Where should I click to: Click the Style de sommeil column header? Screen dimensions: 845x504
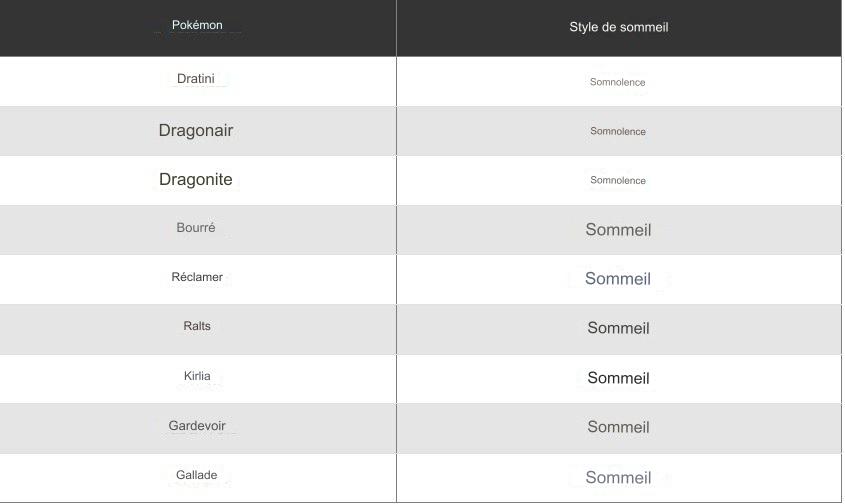coord(618,27)
